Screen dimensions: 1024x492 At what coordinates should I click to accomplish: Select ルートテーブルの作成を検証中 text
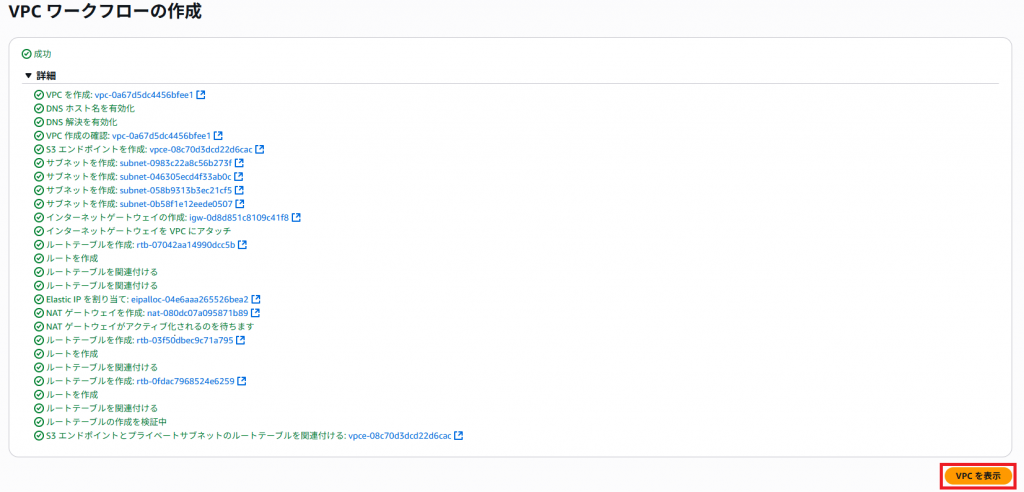pos(106,421)
